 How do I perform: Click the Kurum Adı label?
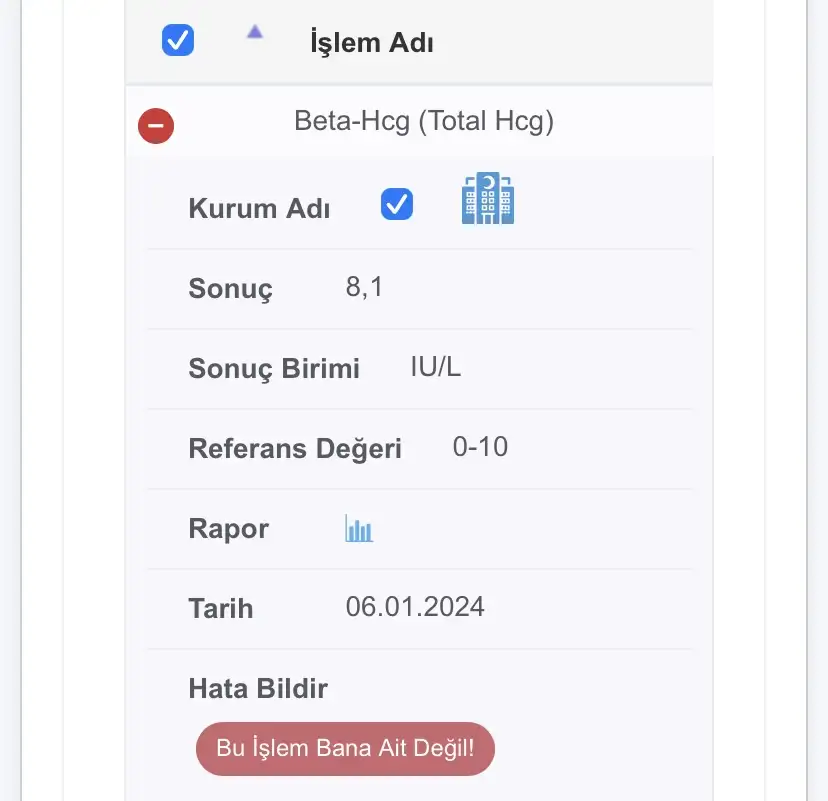click(259, 208)
